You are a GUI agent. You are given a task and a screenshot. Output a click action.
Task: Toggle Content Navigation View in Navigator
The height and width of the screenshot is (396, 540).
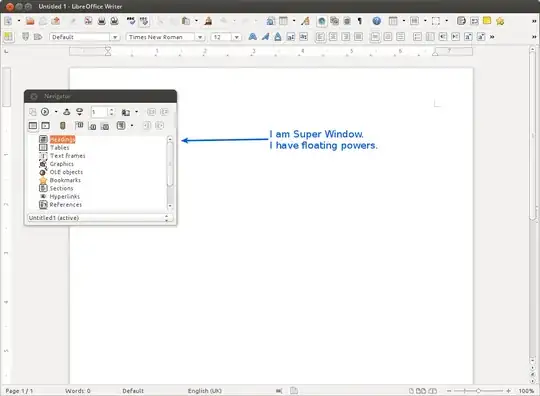click(46, 125)
